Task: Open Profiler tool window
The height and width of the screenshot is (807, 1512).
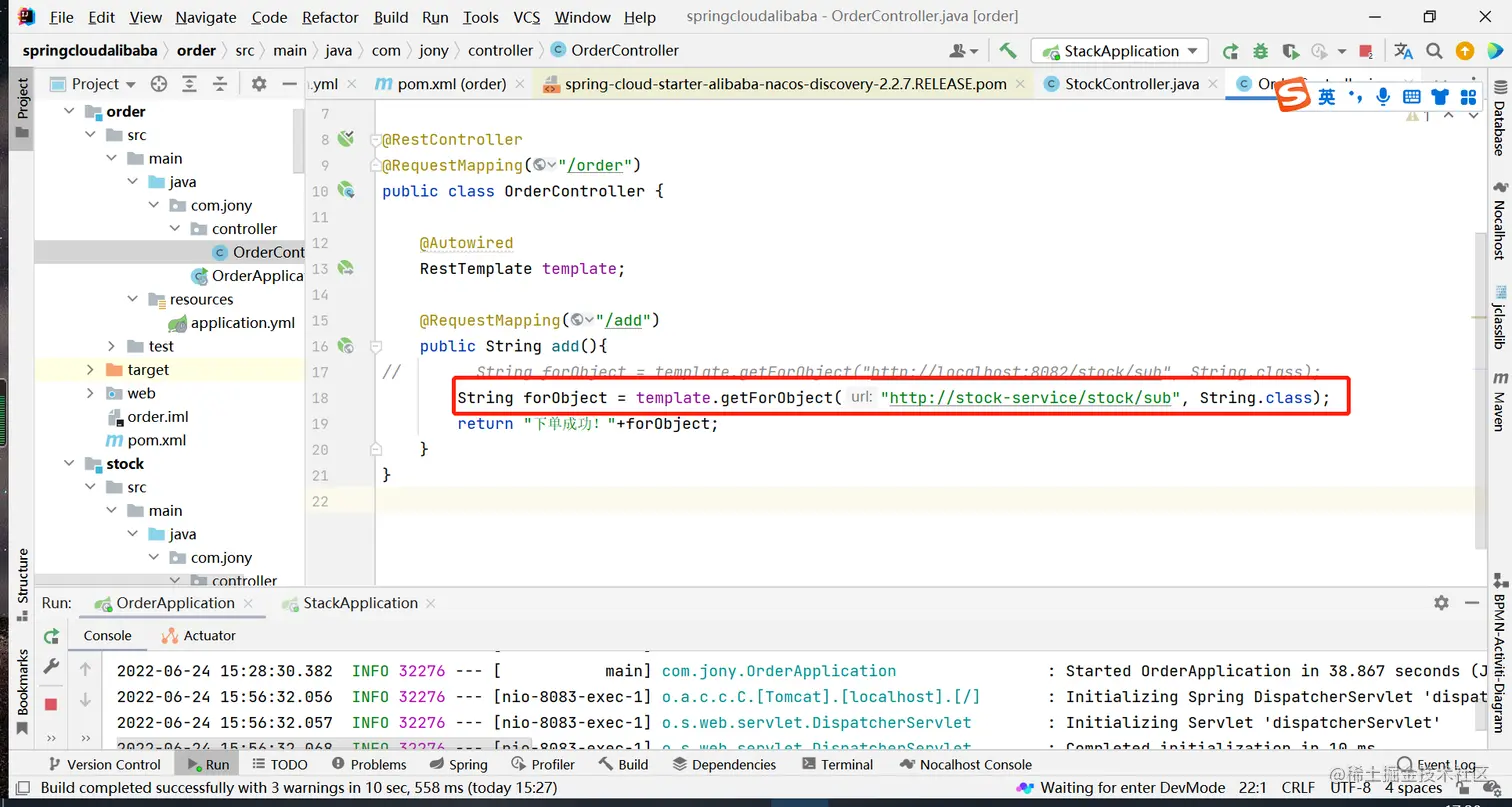Action: click(542, 764)
